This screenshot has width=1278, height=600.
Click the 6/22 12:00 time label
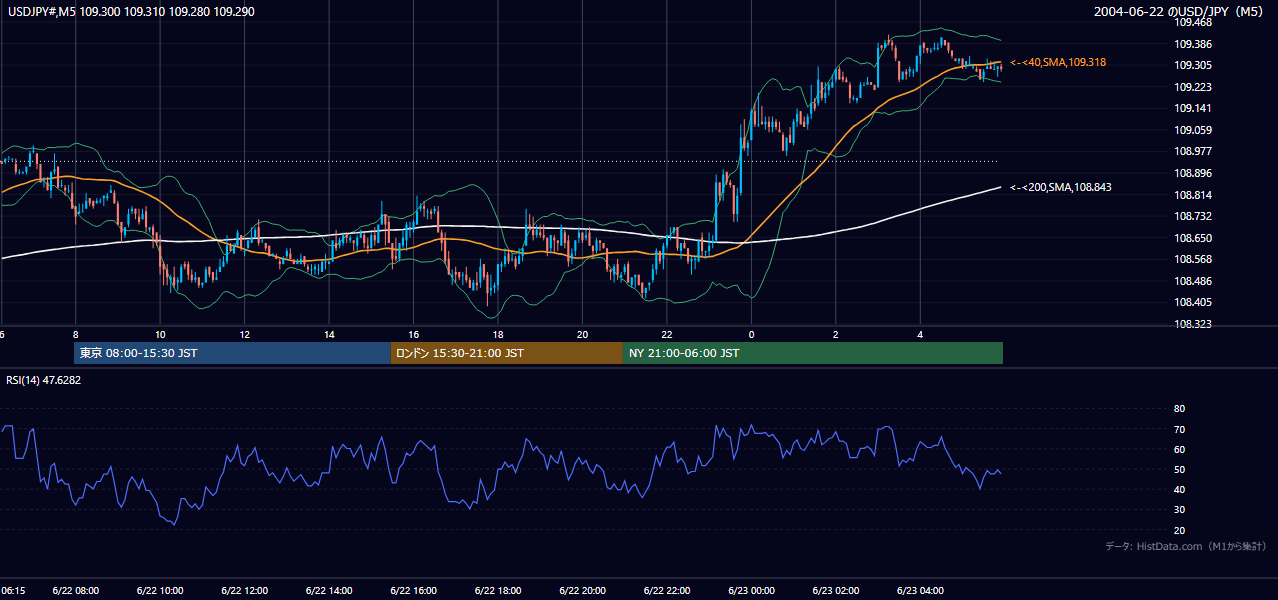244,590
